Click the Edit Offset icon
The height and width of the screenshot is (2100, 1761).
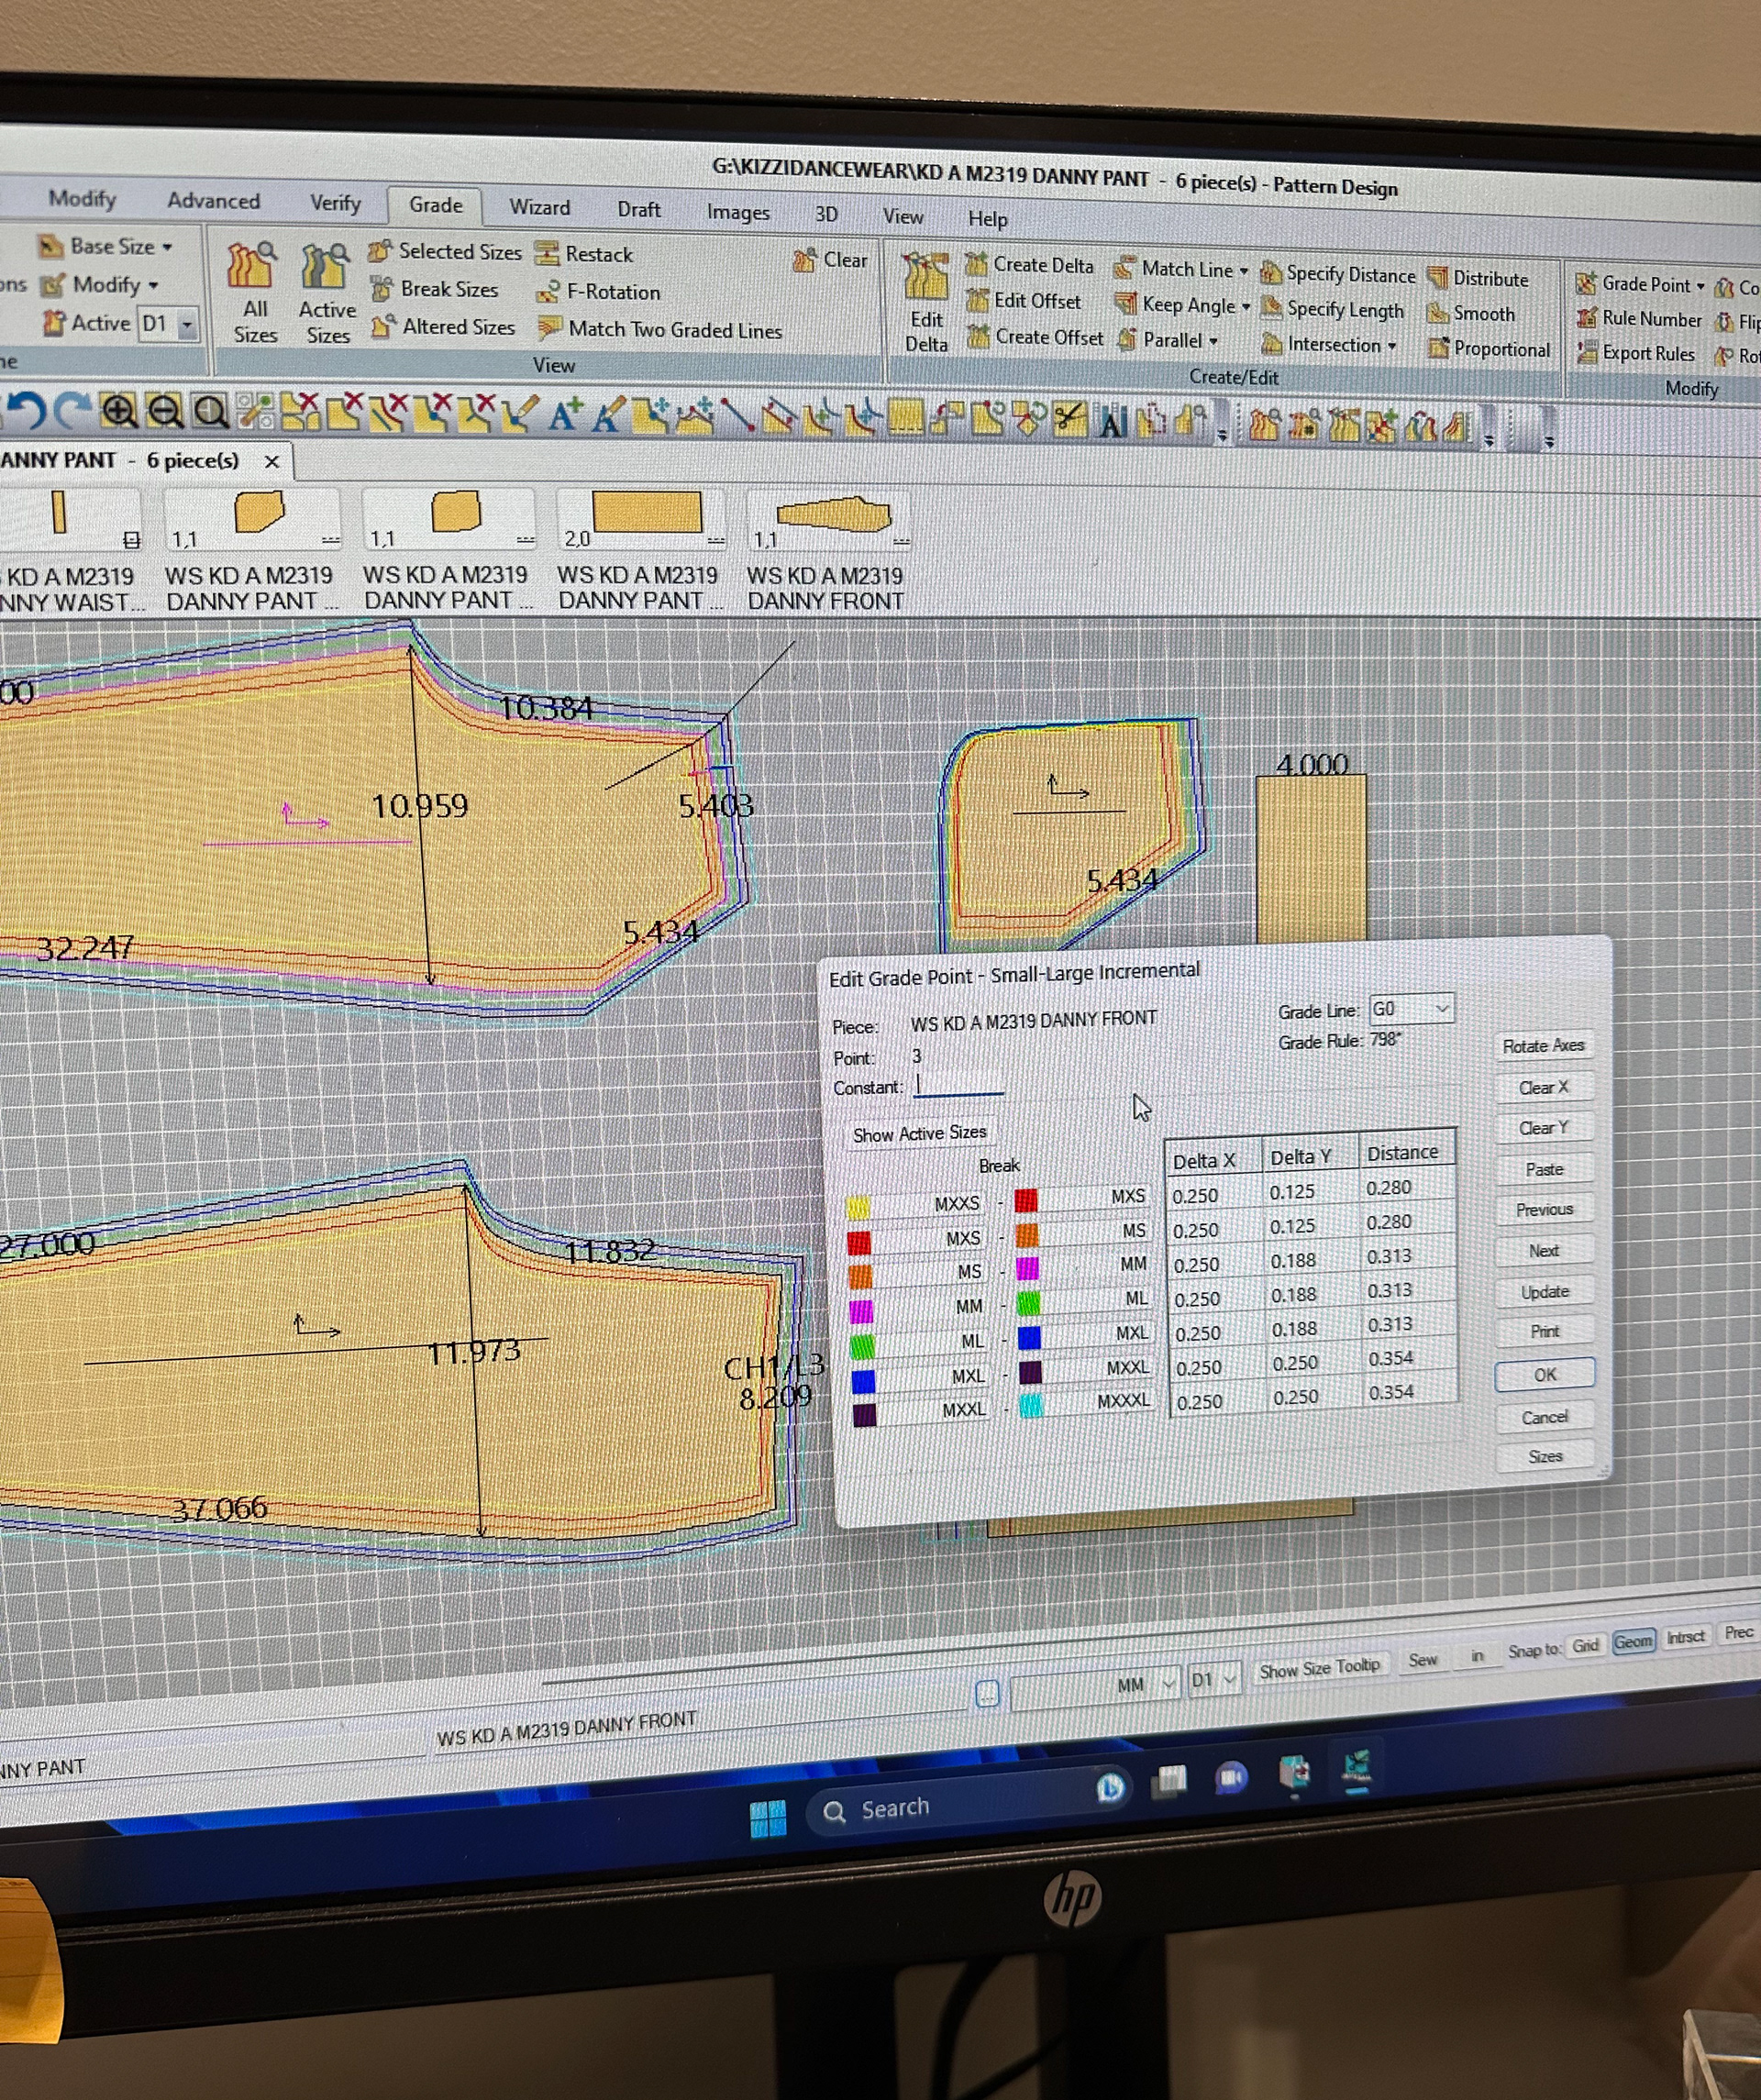click(x=978, y=301)
